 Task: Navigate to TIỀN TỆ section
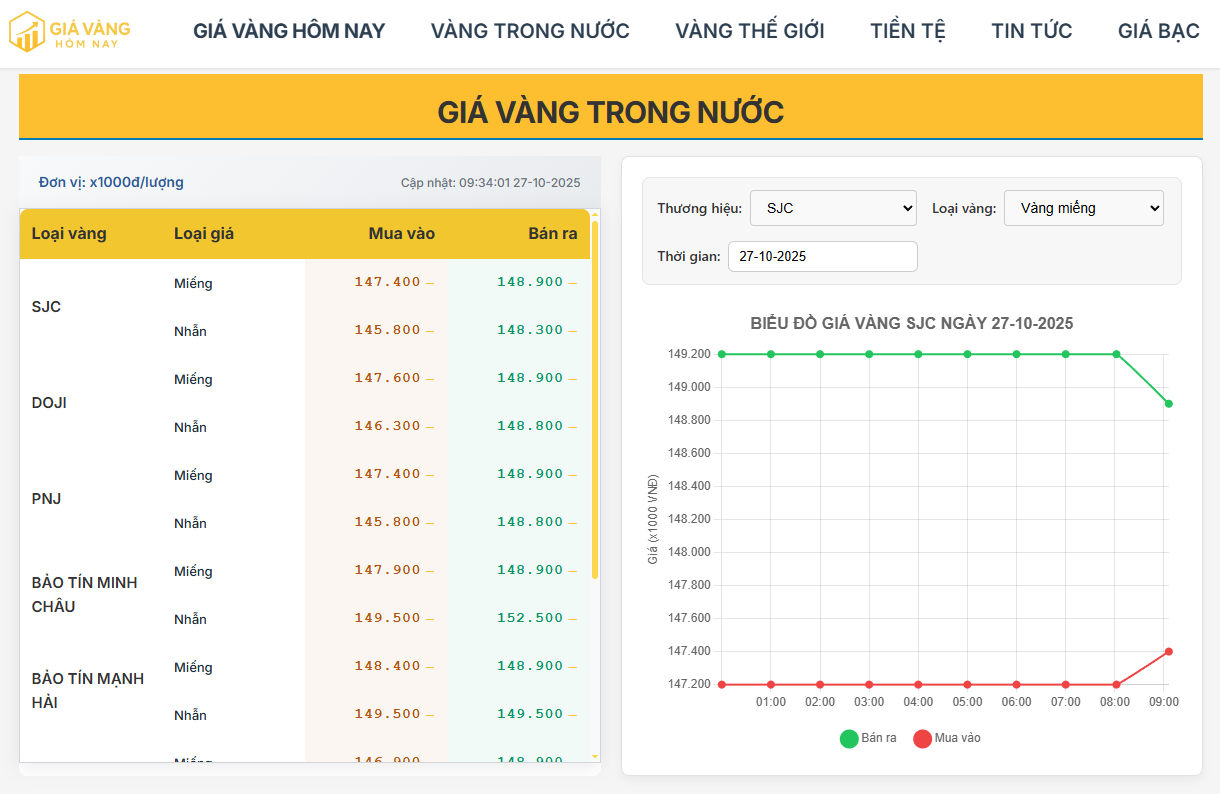907,31
